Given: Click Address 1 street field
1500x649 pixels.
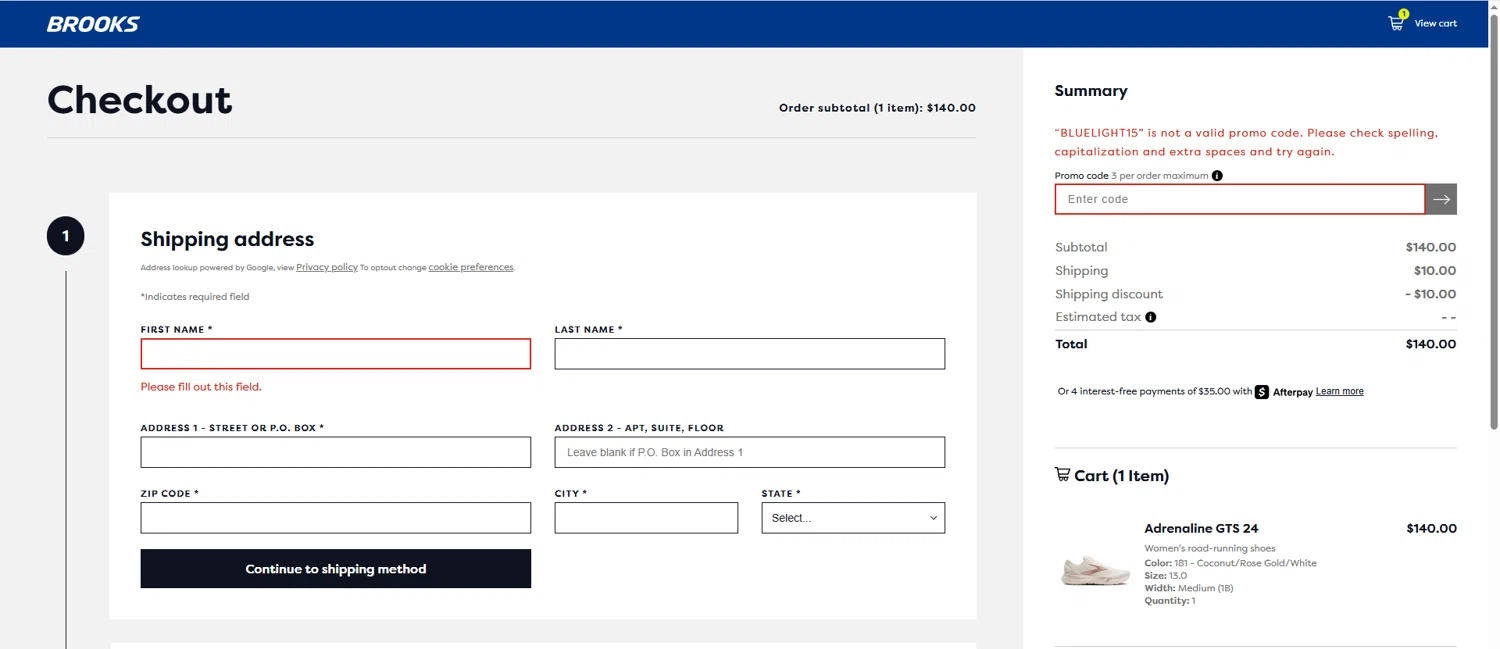Looking at the screenshot, I should click(x=336, y=452).
